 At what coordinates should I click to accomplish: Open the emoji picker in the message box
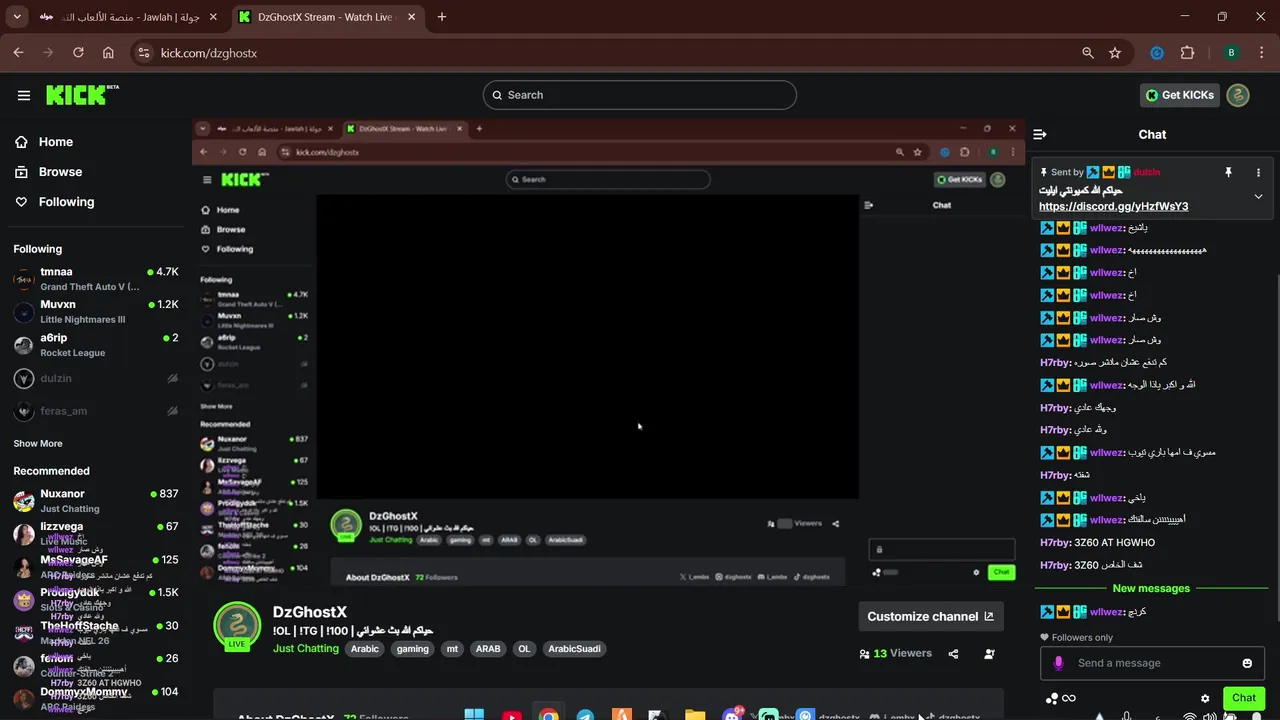tap(1247, 663)
